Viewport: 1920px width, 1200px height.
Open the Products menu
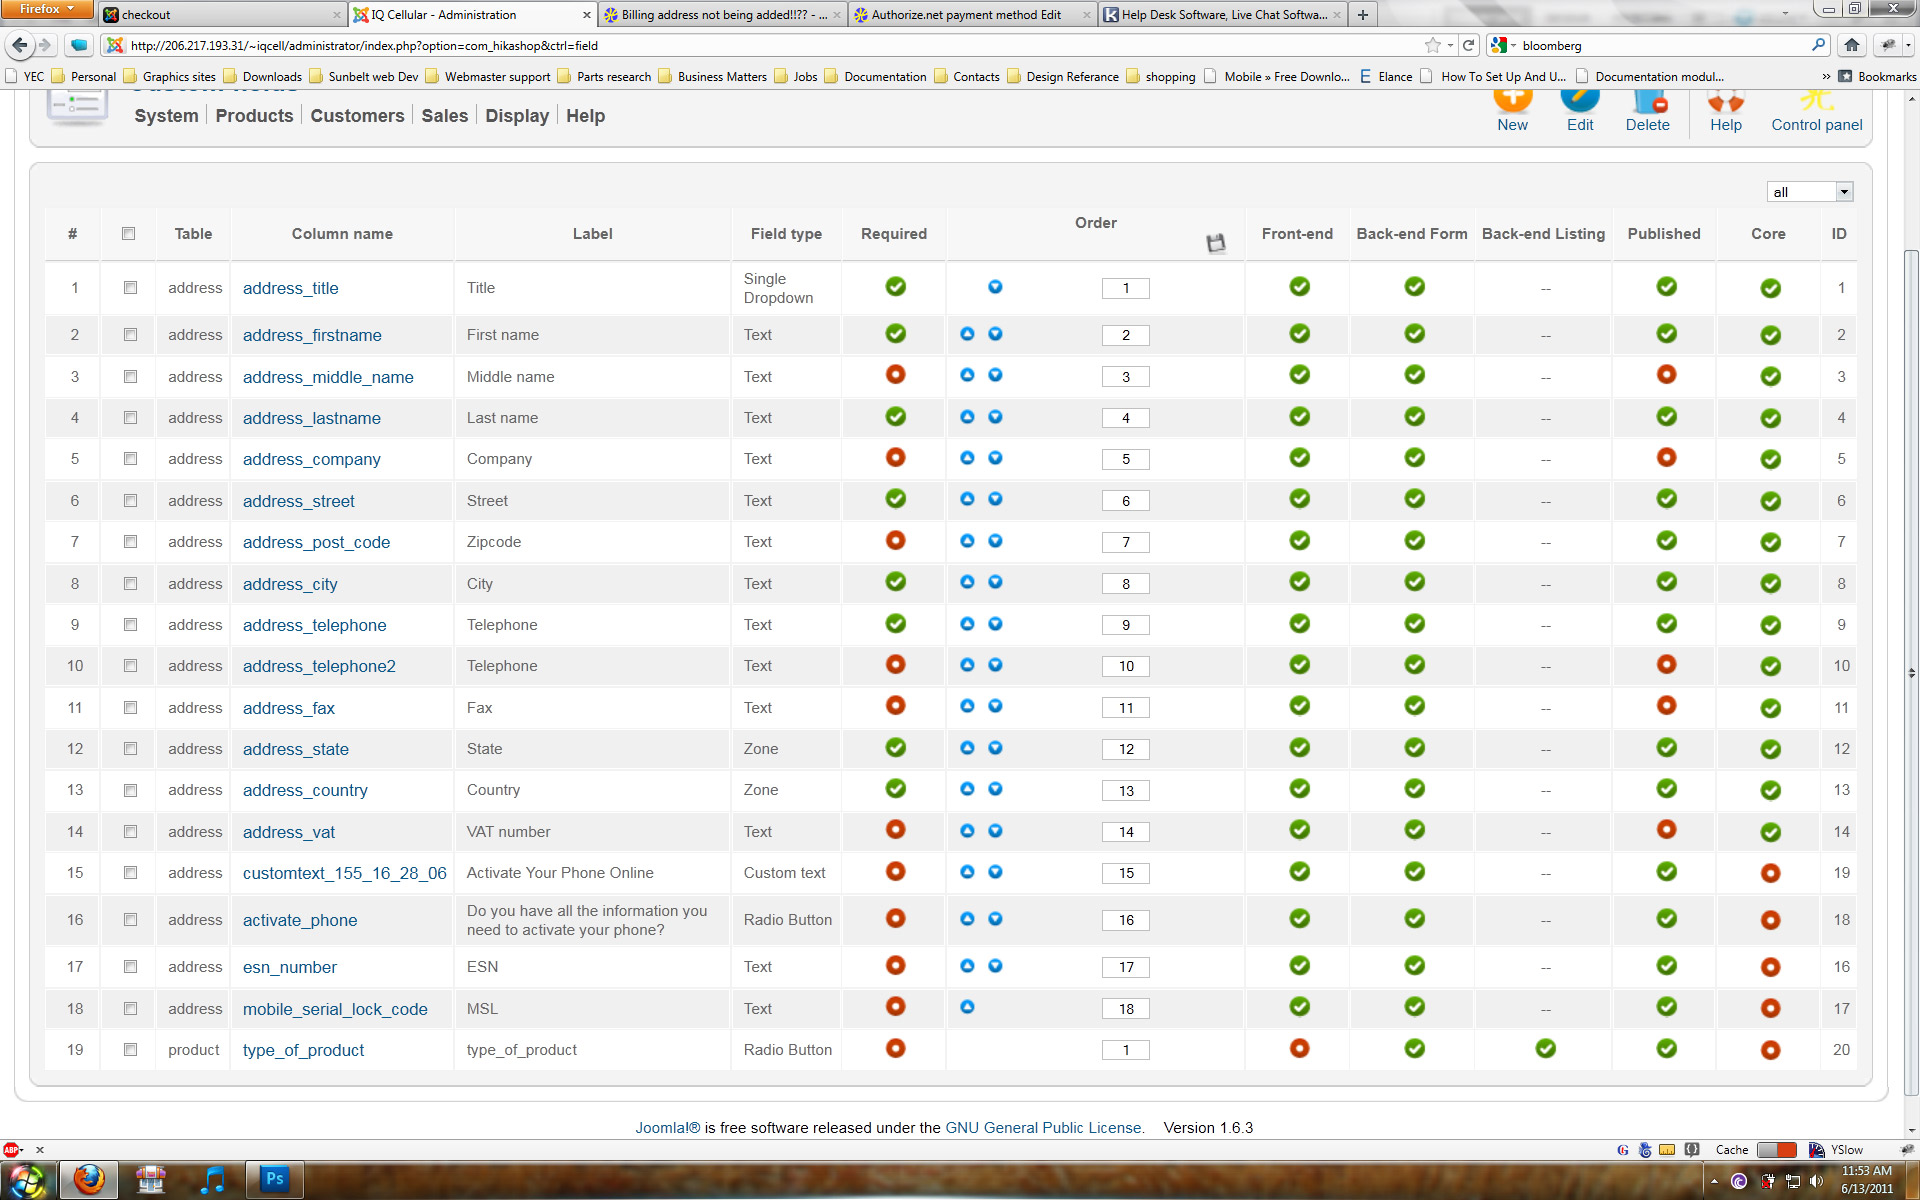(254, 116)
